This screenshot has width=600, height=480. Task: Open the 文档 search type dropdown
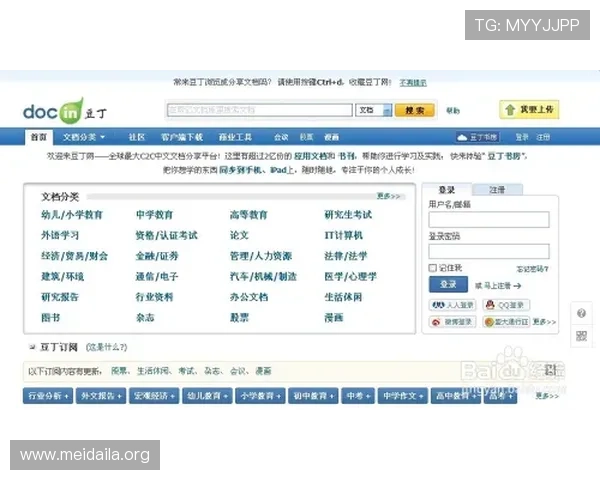[x=373, y=110]
